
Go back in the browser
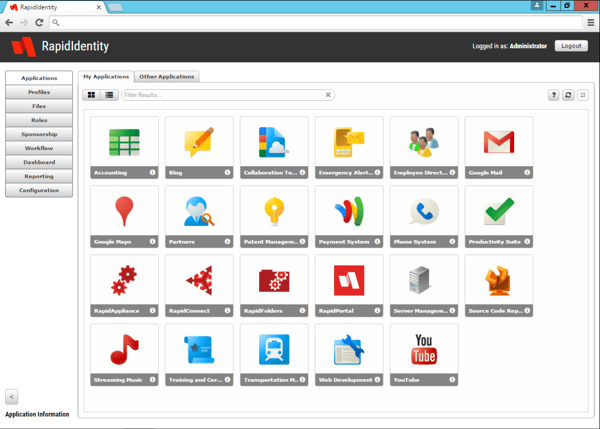coord(9,23)
